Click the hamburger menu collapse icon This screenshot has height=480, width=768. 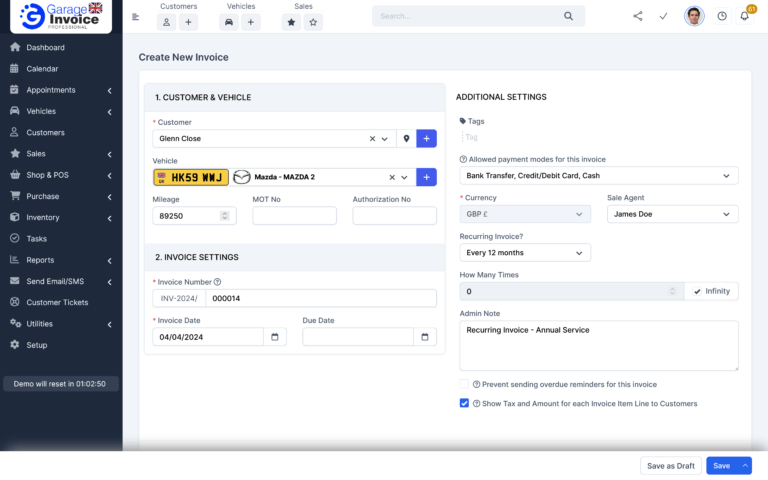click(x=136, y=17)
